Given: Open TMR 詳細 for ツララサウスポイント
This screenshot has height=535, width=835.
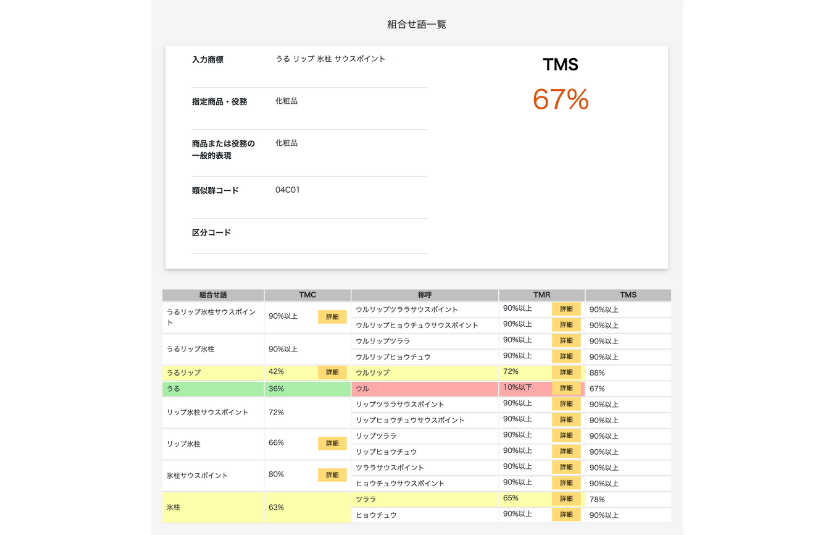Looking at the screenshot, I should 565,467.
